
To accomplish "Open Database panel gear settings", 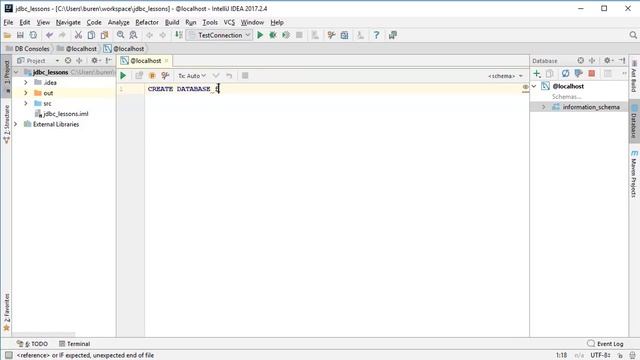I will pos(608,60).
